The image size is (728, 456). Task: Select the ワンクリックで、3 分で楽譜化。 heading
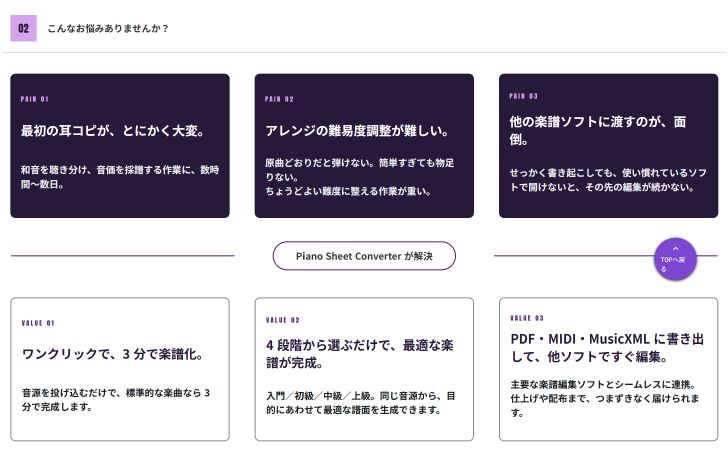(112, 354)
